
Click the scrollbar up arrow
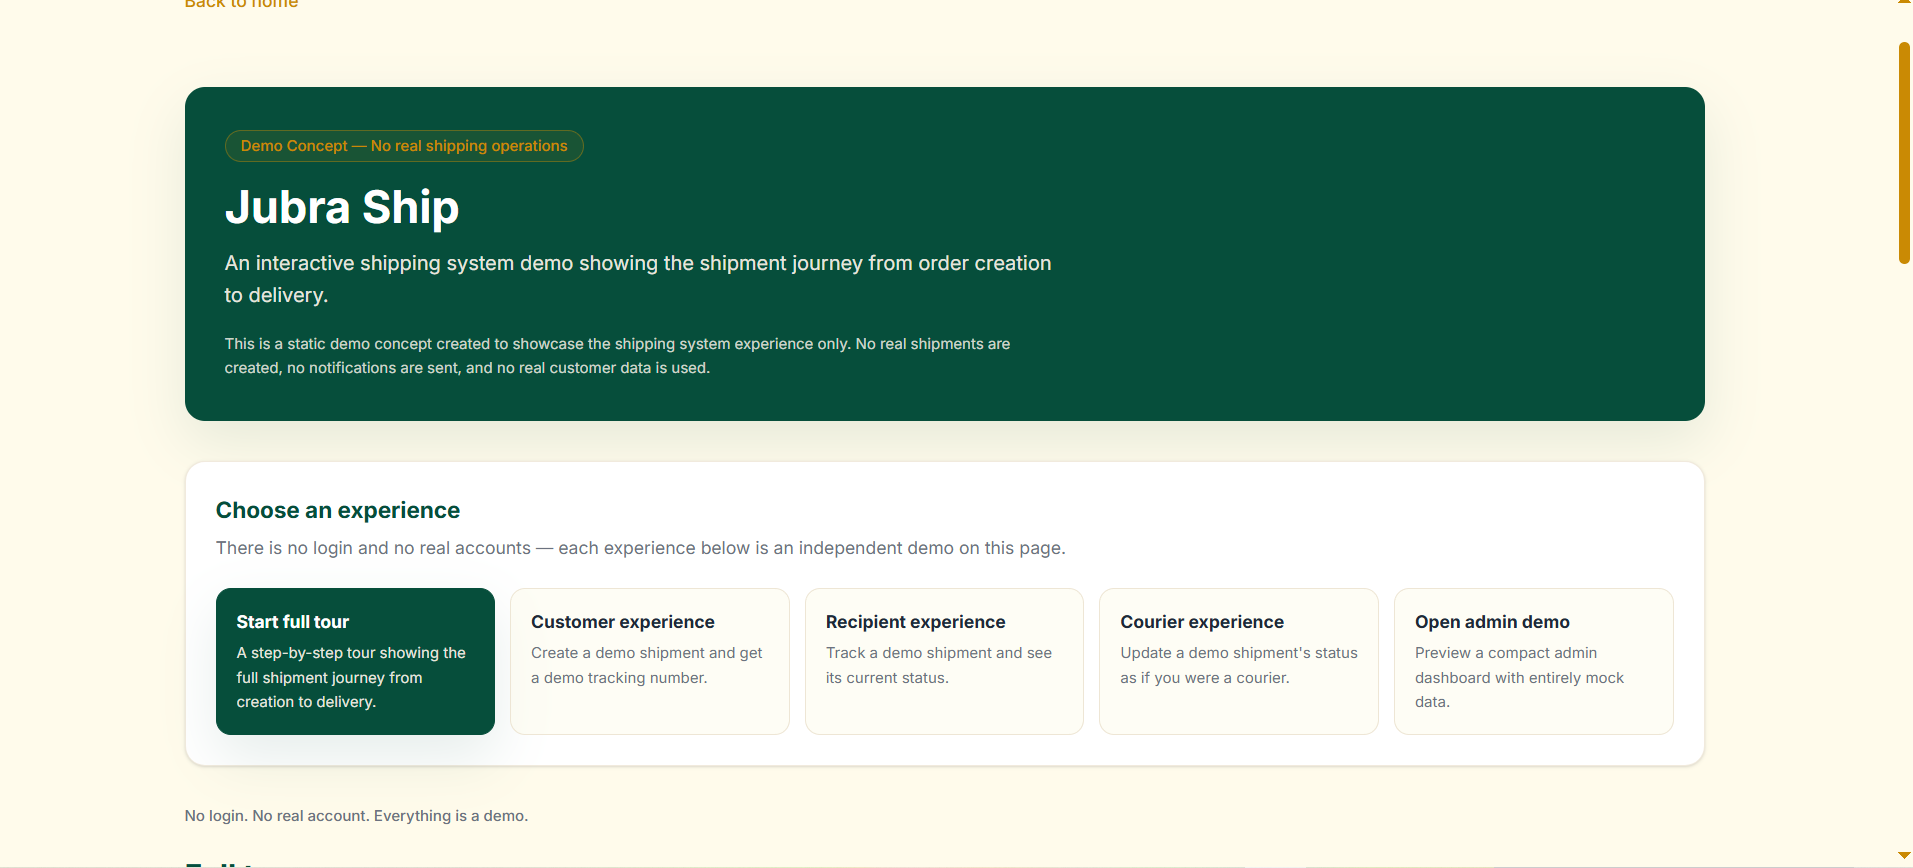point(1904,3)
